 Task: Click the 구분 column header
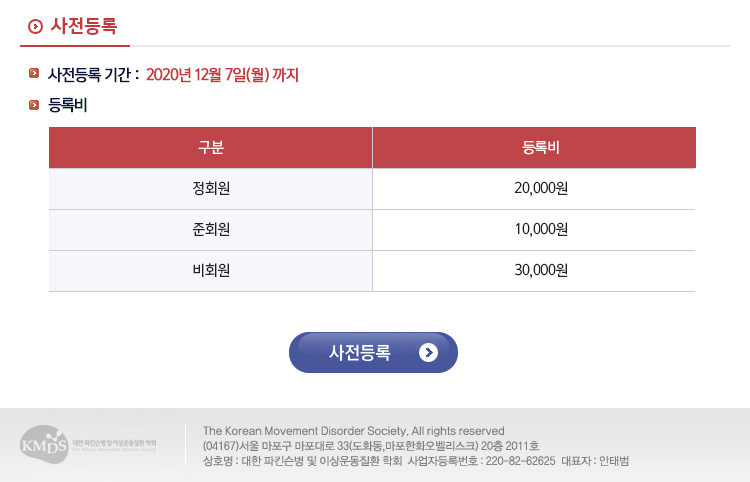pyautogui.click(x=210, y=148)
